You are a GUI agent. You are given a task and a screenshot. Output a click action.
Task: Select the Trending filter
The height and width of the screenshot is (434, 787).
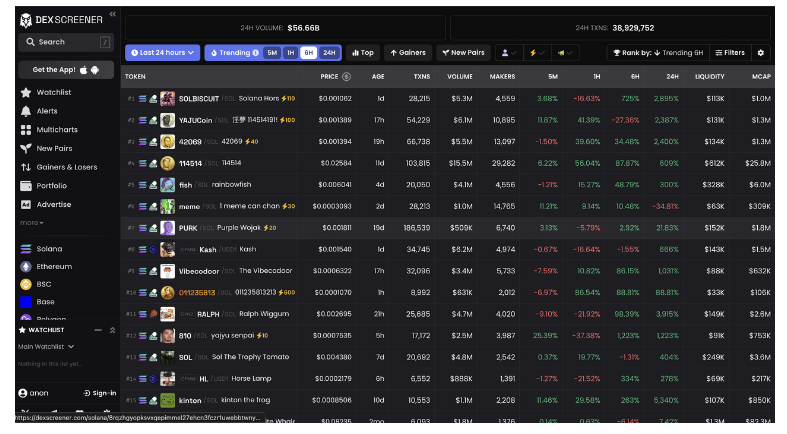tap(234, 53)
